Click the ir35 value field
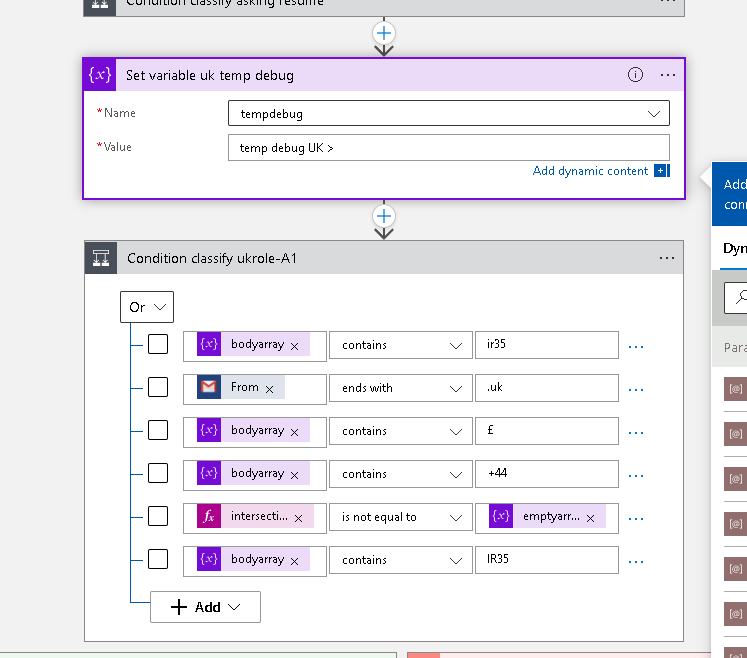Screen dimensions: 747x658 [x=547, y=345]
